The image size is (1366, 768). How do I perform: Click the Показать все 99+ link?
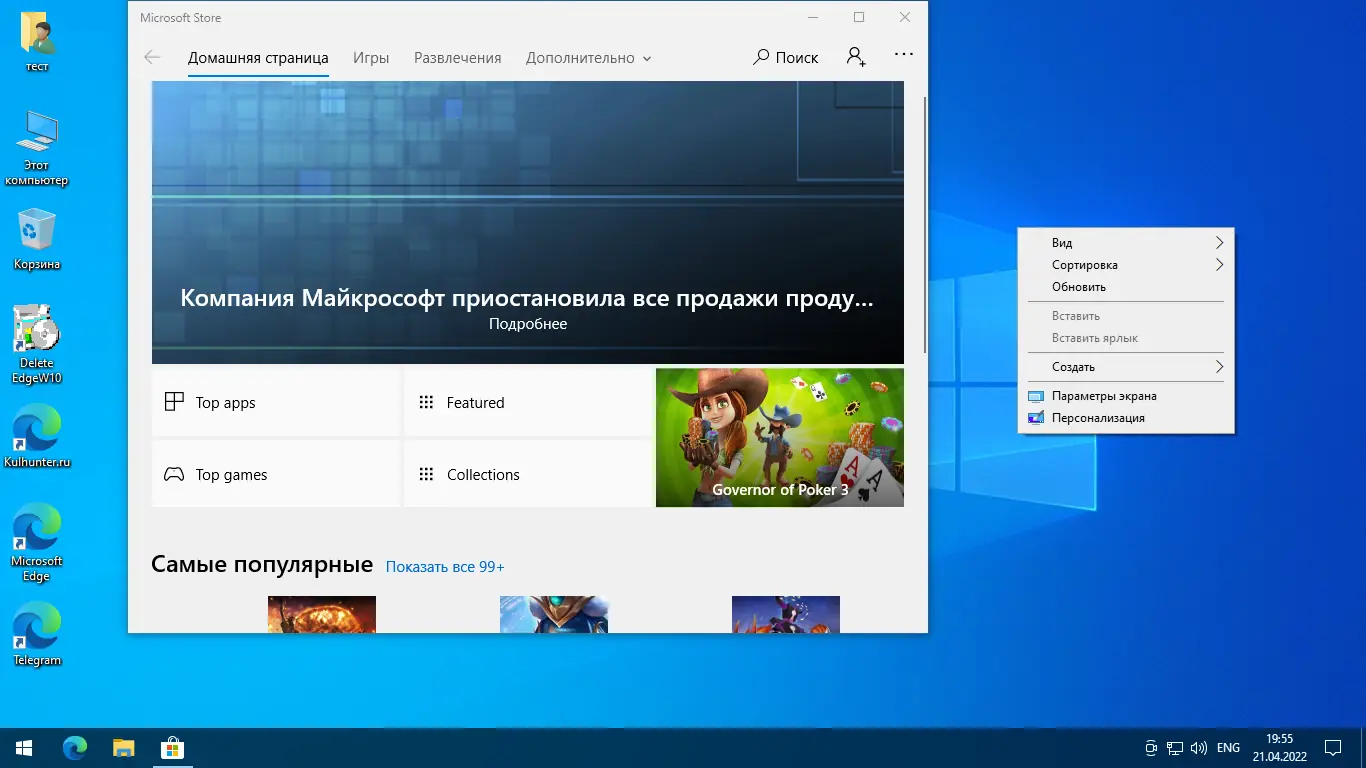pyautogui.click(x=445, y=567)
